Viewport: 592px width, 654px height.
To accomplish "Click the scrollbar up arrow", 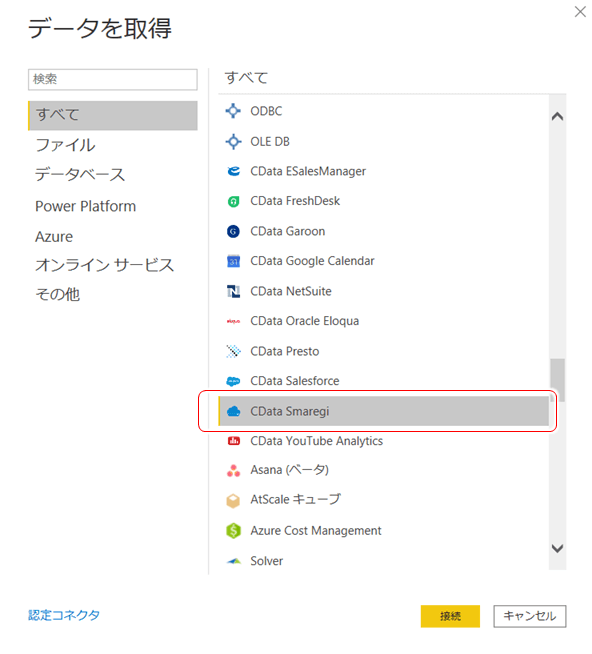I will pos(557,116).
